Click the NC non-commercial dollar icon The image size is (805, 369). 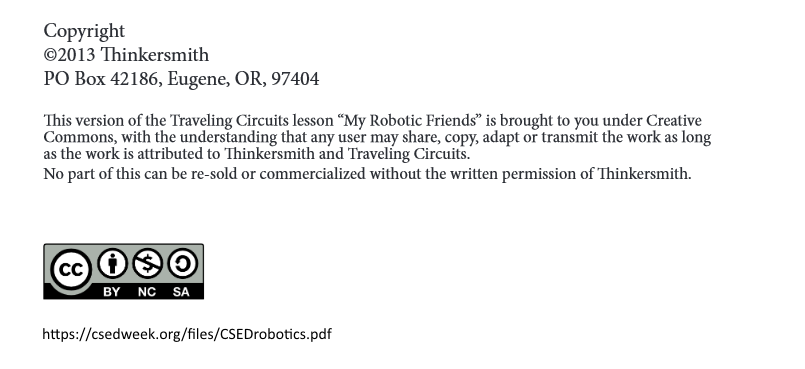tap(147, 264)
